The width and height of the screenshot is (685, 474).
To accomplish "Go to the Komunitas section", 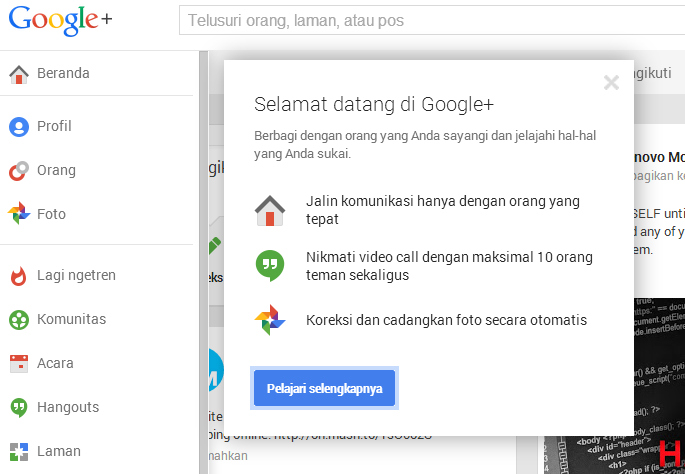I will 72,319.
